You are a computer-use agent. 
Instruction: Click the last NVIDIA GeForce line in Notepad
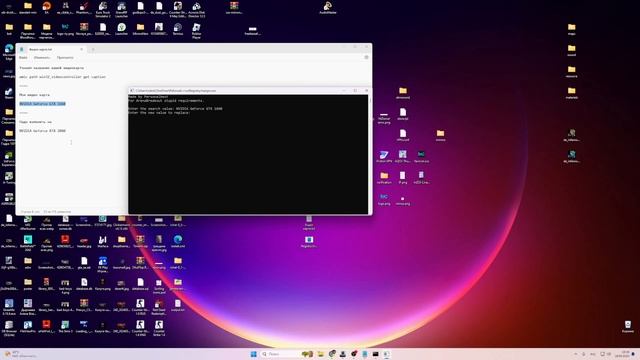click(42, 131)
